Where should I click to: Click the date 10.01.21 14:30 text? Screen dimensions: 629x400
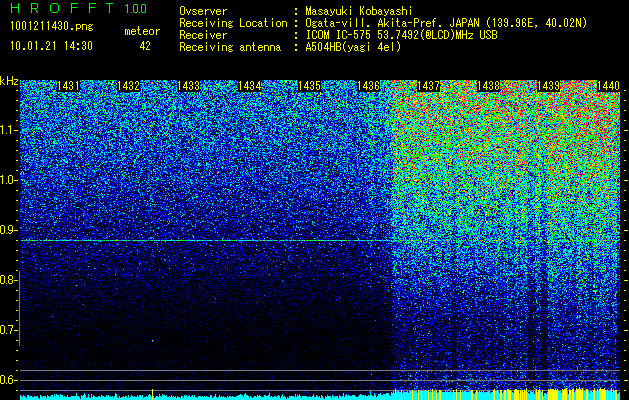(x=51, y=46)
